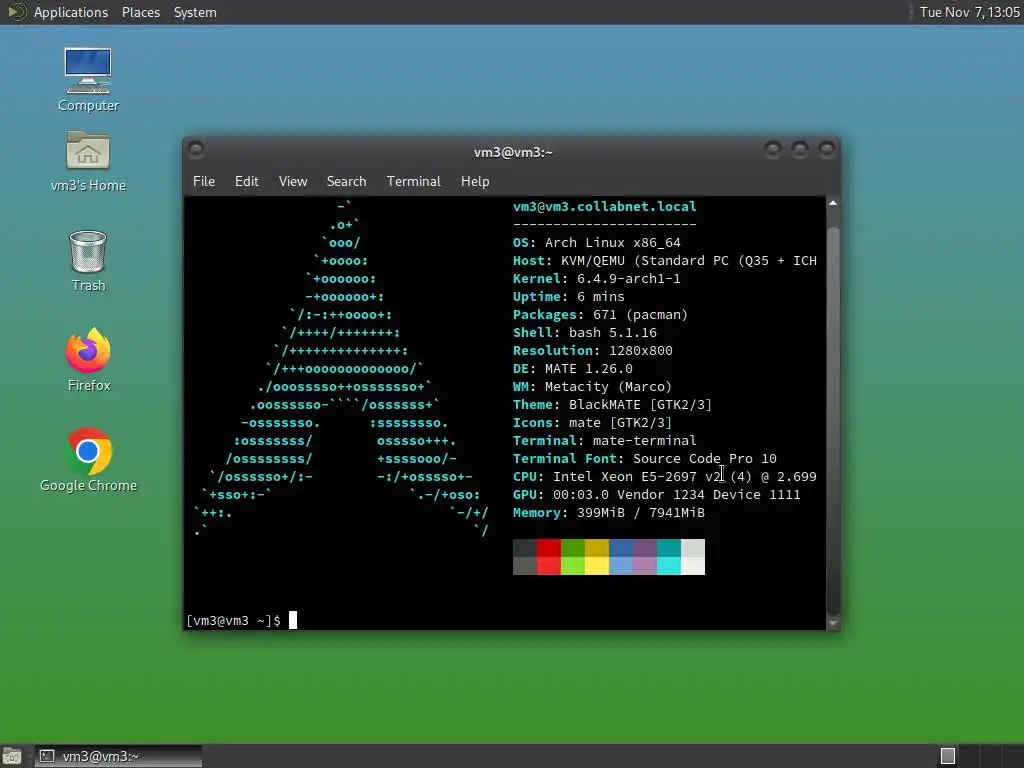The width and height of the screenshot is (1024, 768).
Task: Click the show desktop icon in the bottom panel
Action: (12, 756)
